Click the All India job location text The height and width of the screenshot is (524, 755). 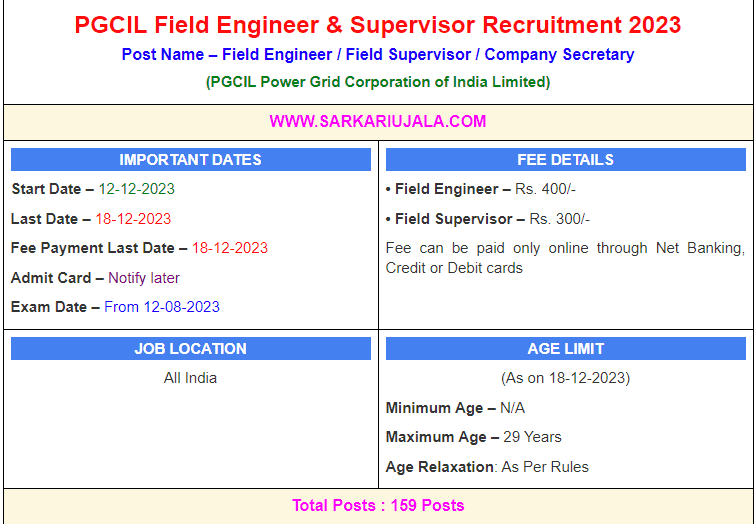[x=190, y=378]
